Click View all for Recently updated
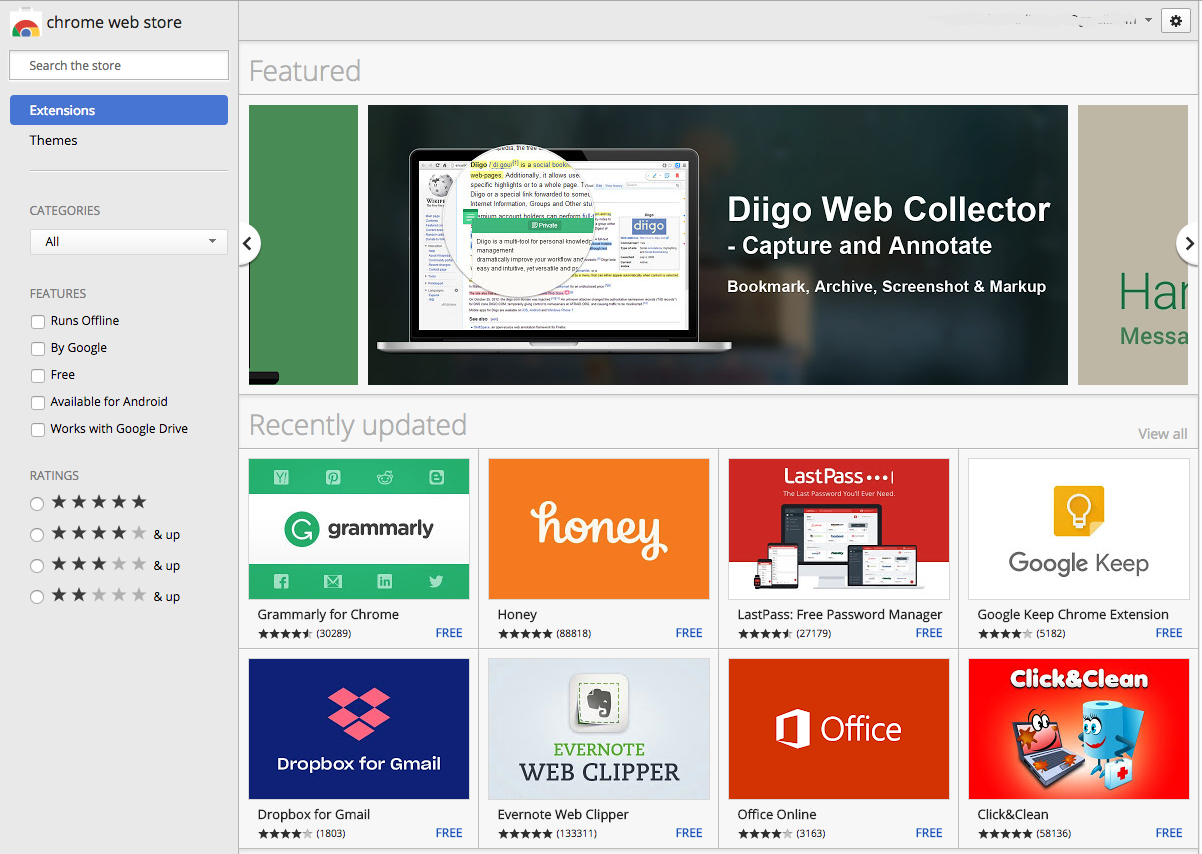1202x854 pixels. tap(1163, 434)
